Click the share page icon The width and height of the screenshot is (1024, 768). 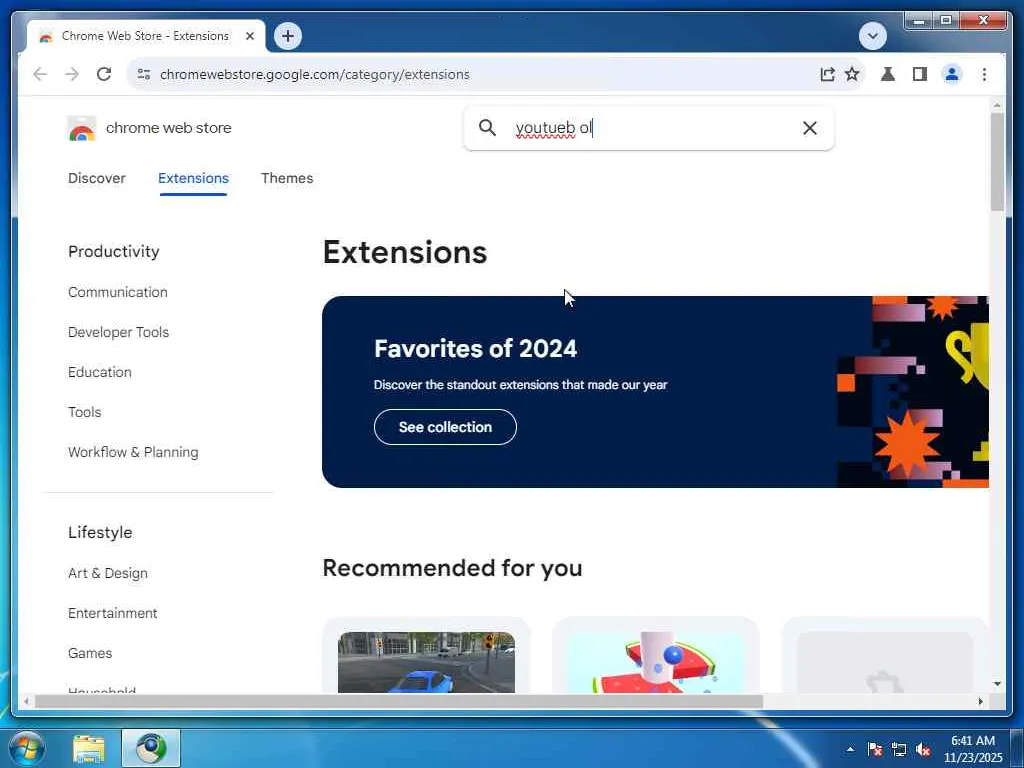click(x=827, y=74)
